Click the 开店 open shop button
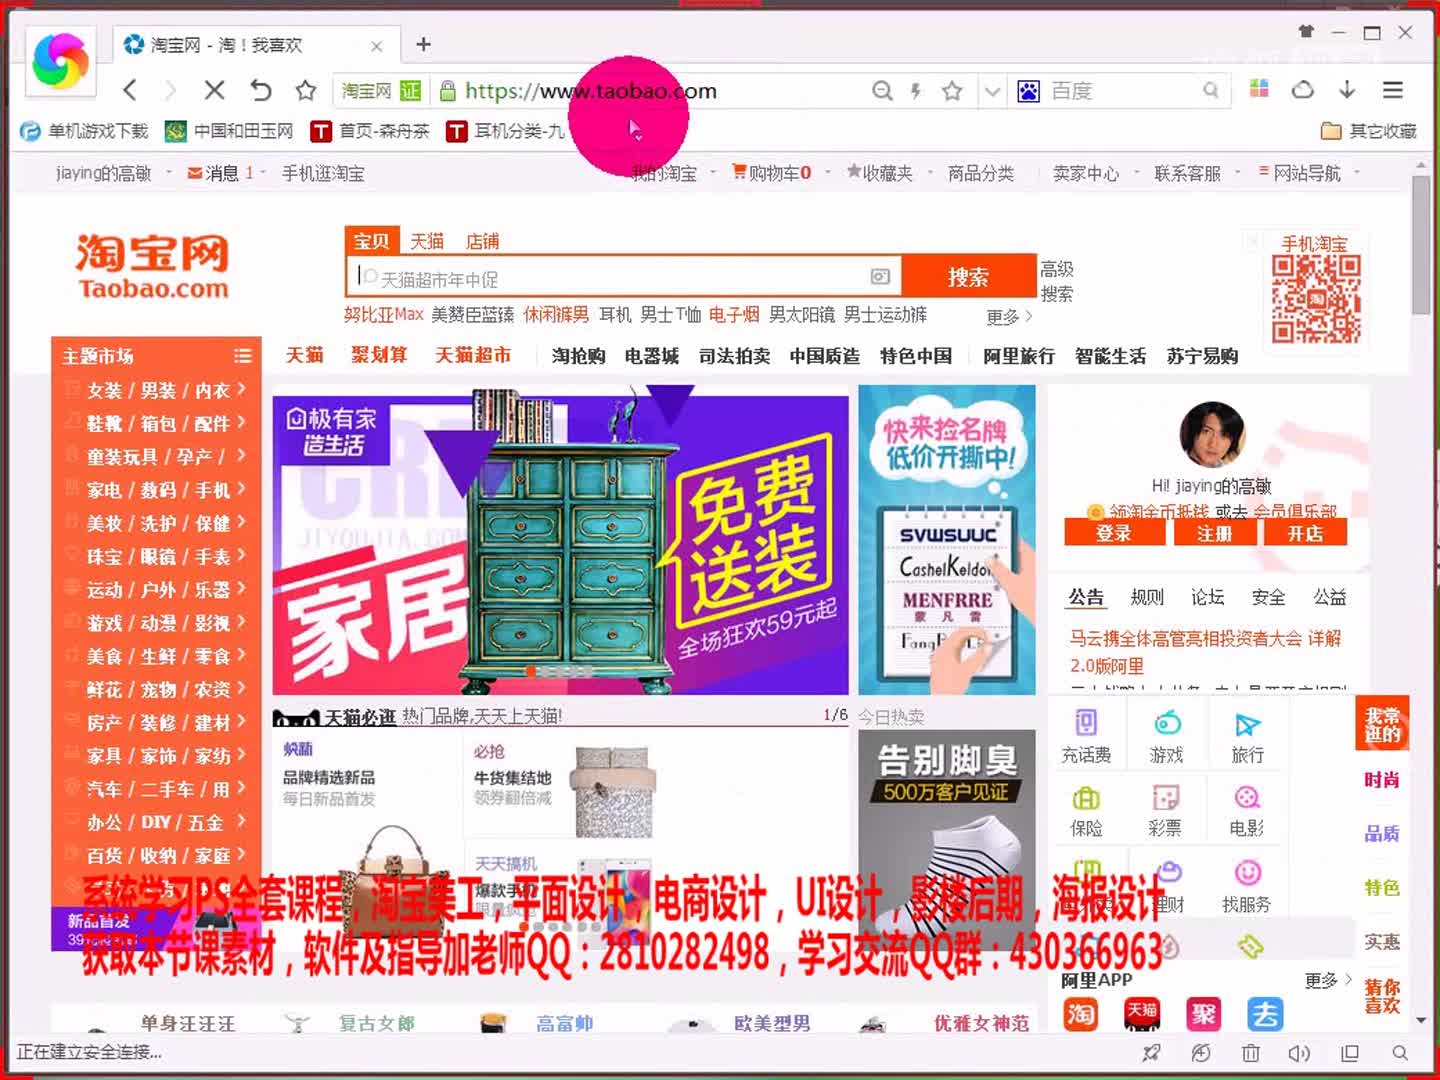The height and width of the screenshot is (1080, 1440). click(1305, 533)
